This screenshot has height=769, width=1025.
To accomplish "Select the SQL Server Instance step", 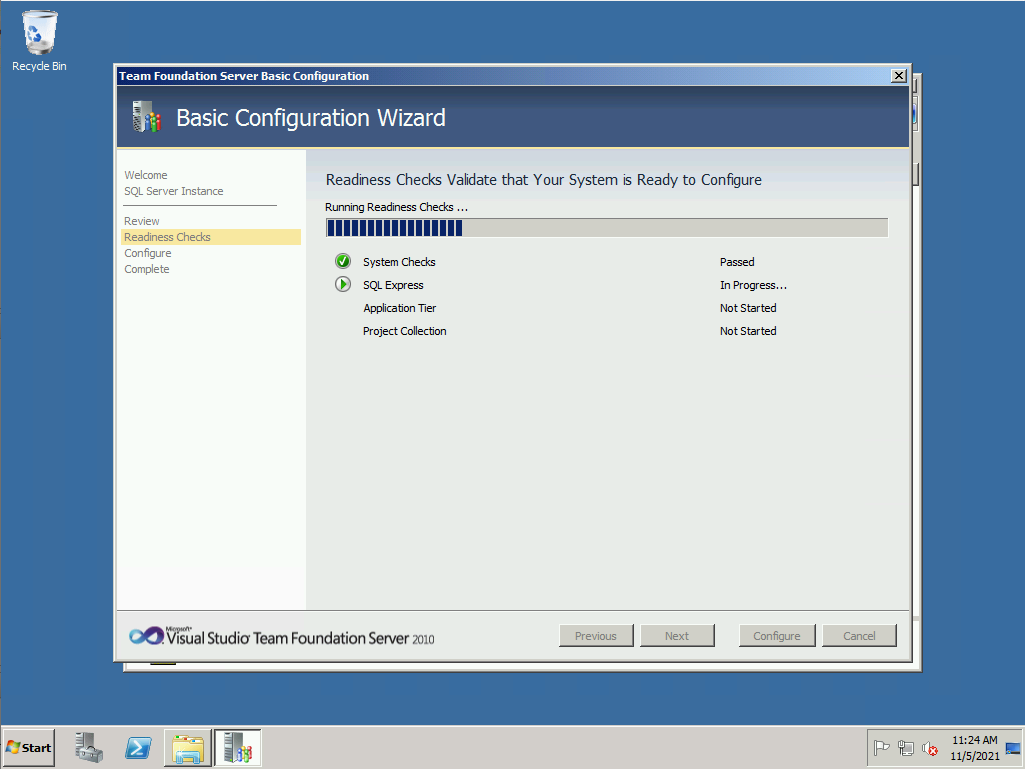I will coord(174,191).
